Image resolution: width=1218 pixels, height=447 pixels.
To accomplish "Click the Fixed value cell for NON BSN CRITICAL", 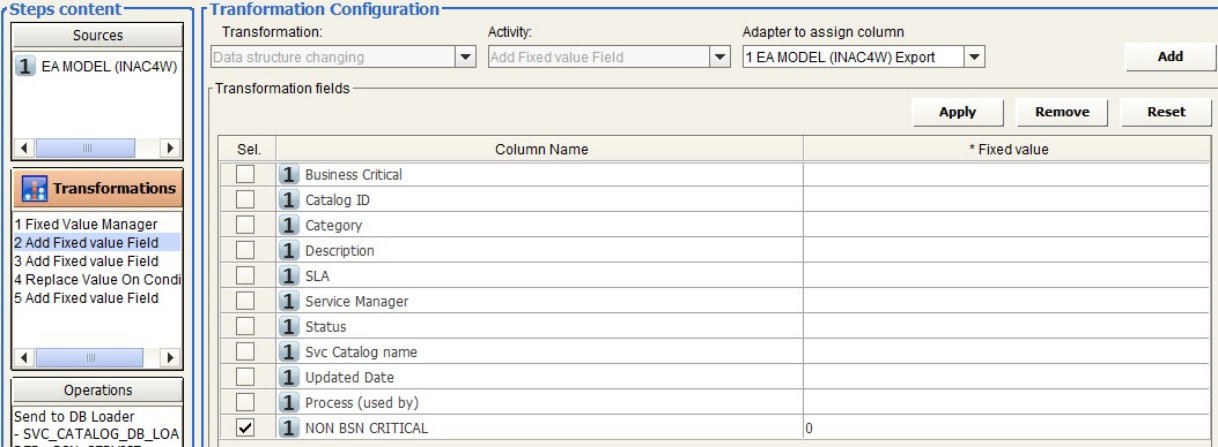I will point(1005,428).
